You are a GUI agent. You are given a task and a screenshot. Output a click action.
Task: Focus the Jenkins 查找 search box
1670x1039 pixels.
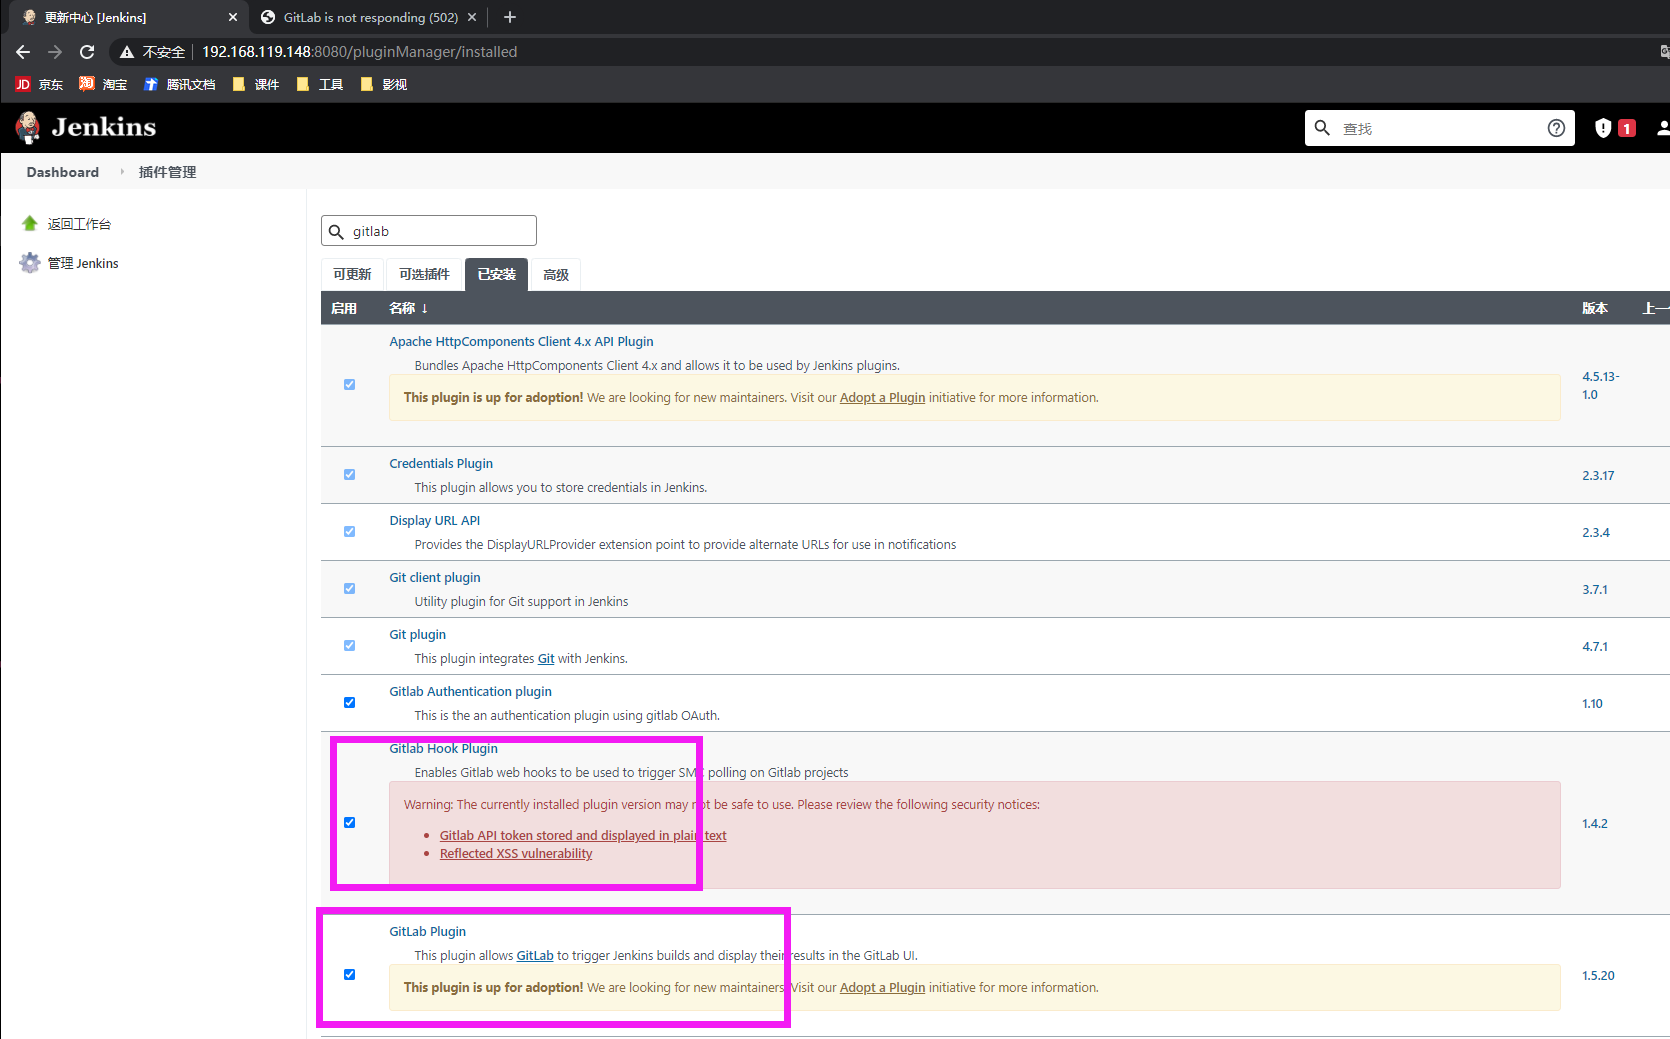pyautogui.click(x=1440, y=128)
